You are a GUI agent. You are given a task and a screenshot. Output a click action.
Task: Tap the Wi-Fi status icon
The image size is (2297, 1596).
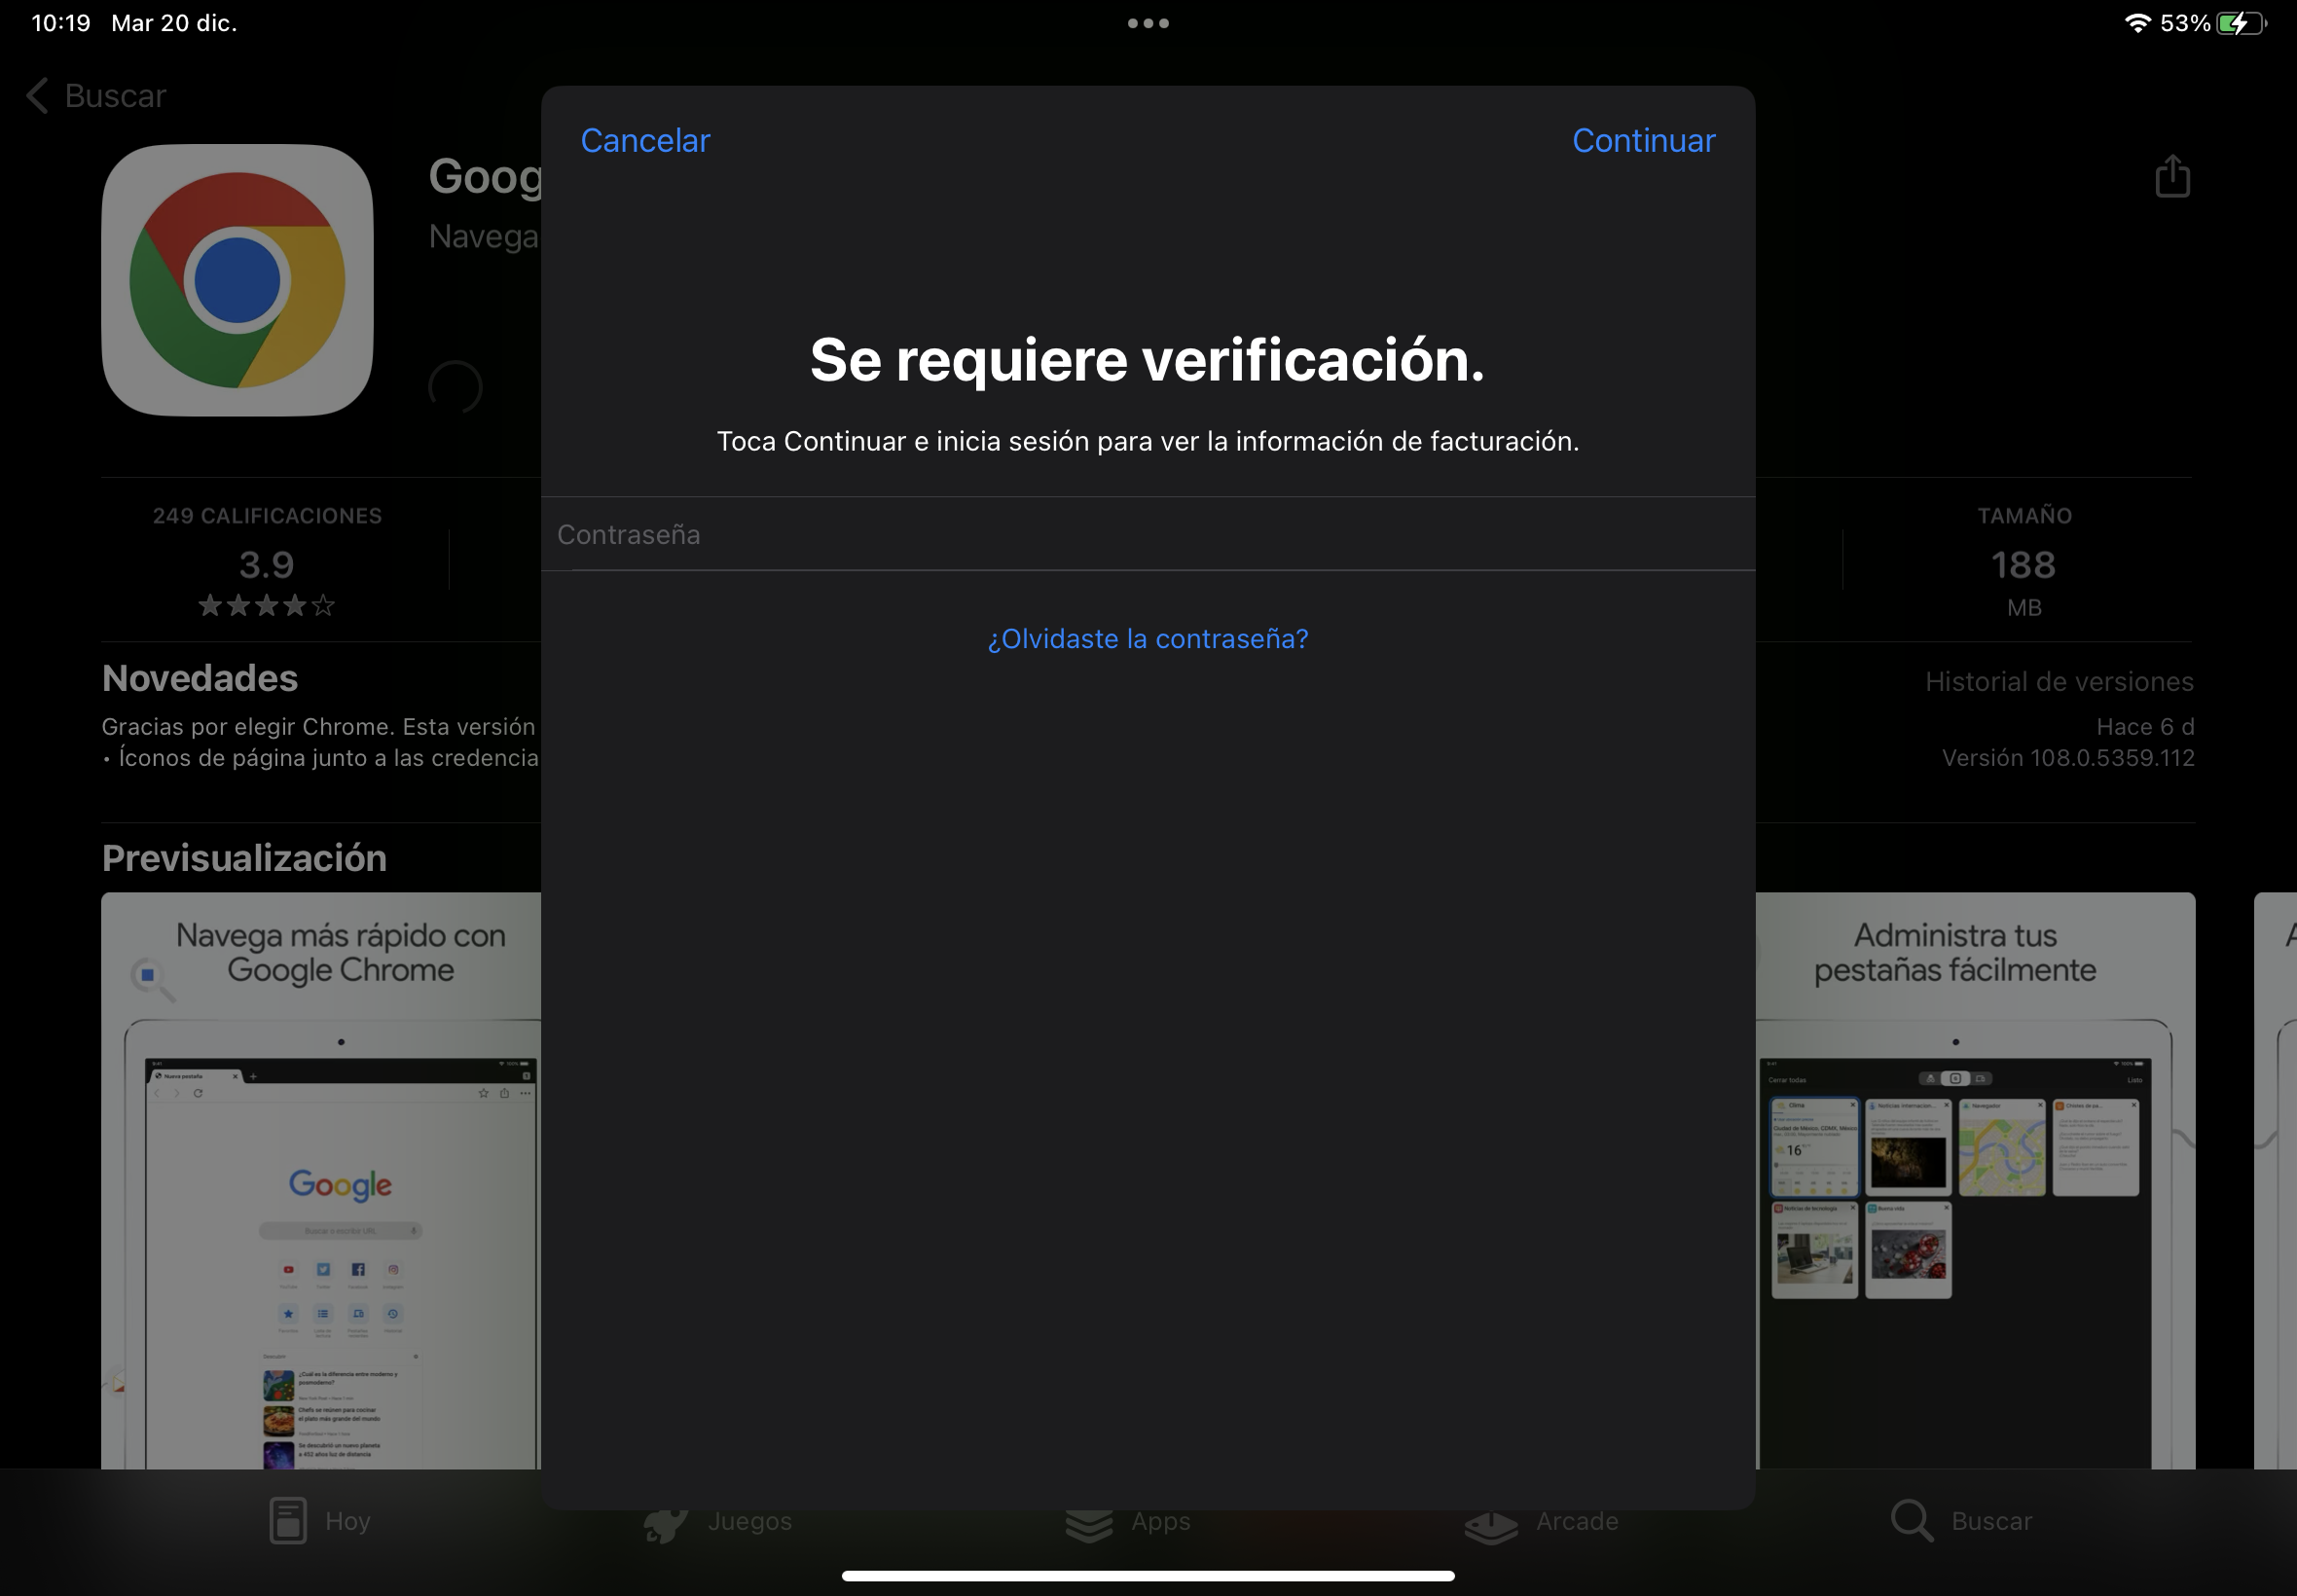2136,23
